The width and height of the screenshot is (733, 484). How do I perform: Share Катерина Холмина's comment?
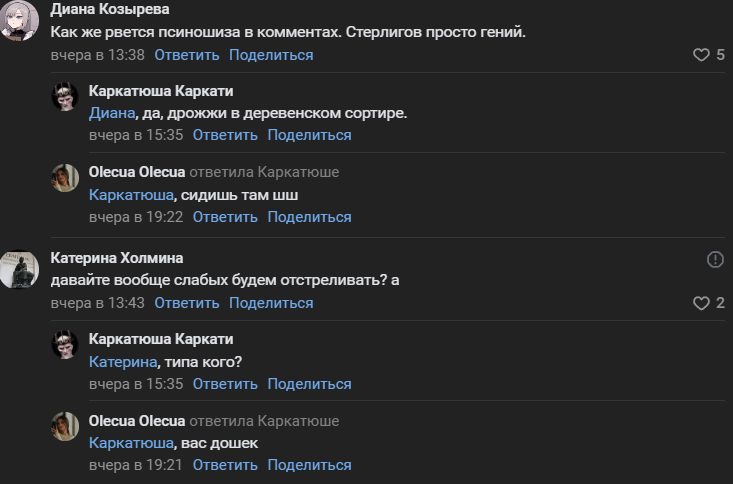[271, 303]
